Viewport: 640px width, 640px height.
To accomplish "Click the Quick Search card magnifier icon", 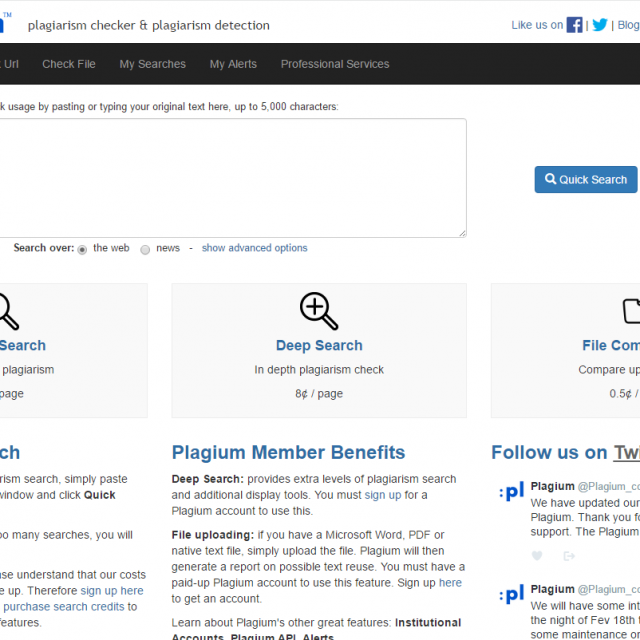I will [x=7, y=311].
